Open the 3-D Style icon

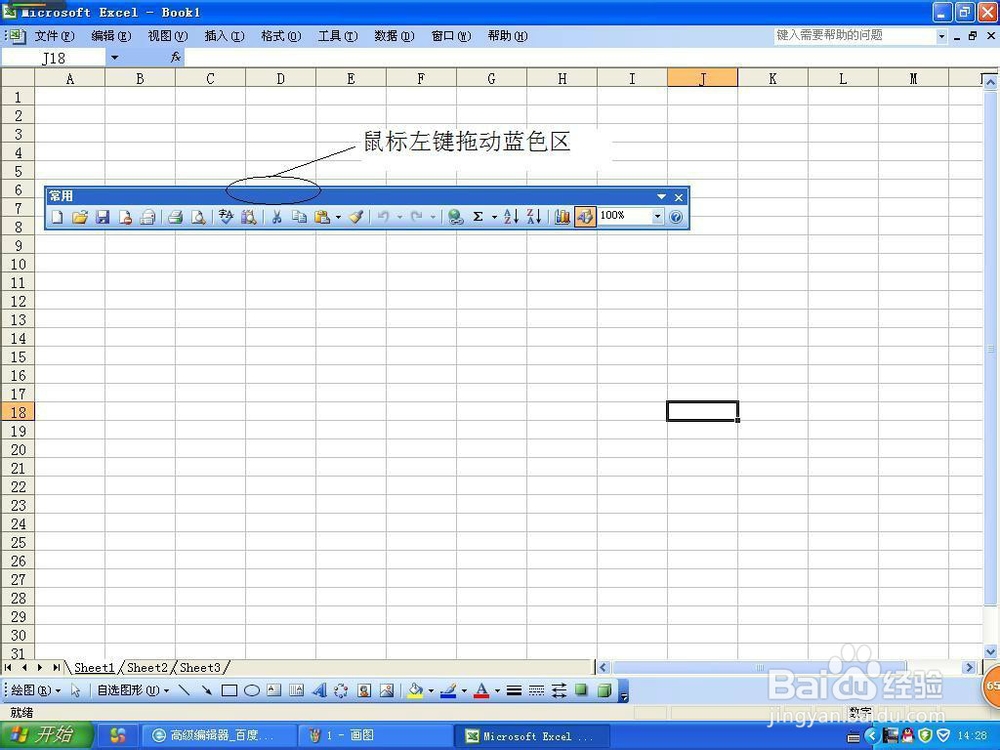(x=604, y=690)
